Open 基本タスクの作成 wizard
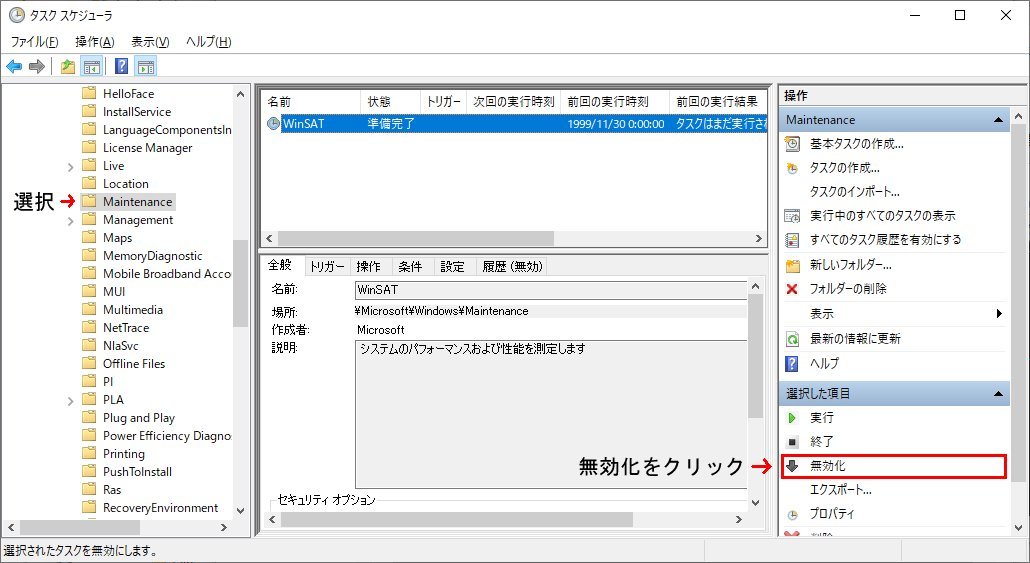The height and width of the screenshot is (563, 1030). point(856,144)
